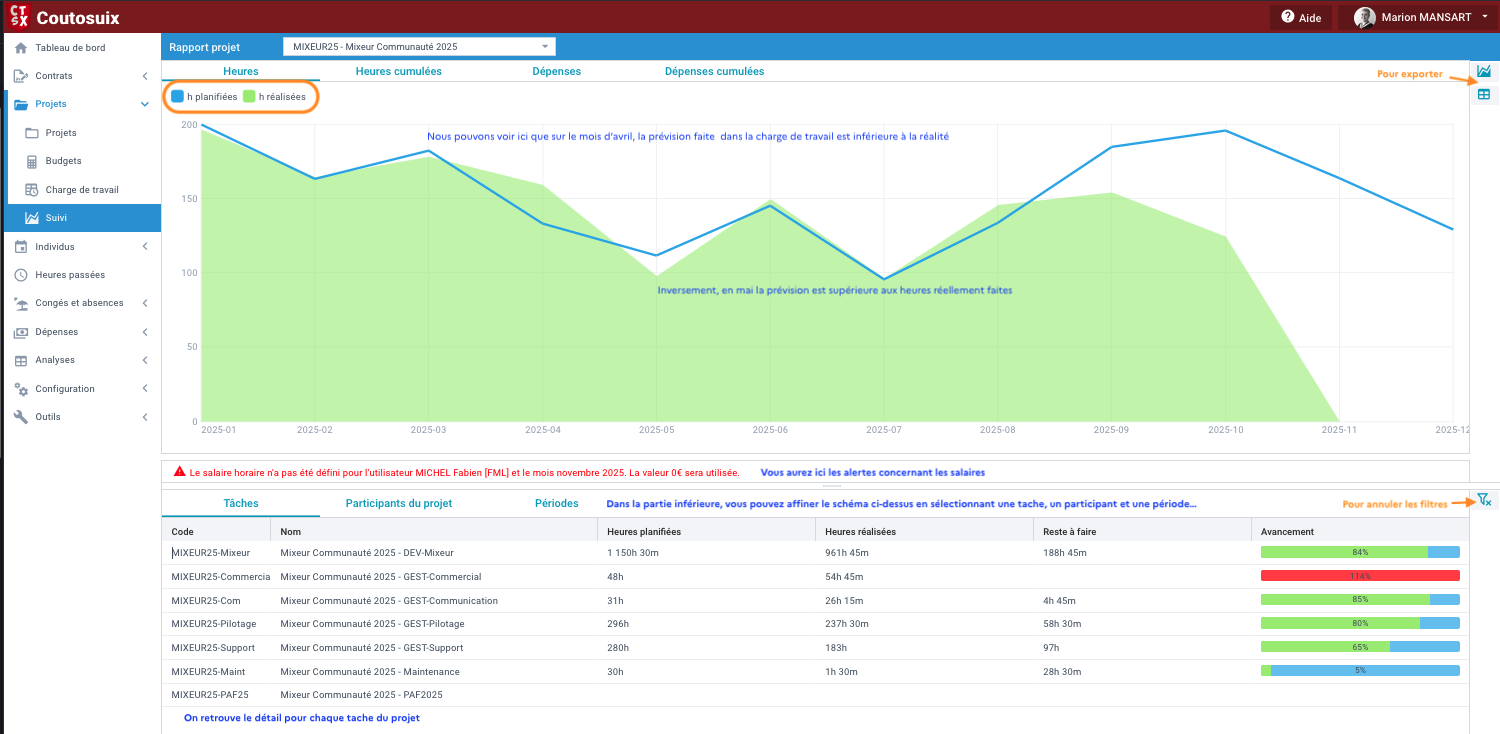Click the Charge de travail icon

[x=31, y=190]
